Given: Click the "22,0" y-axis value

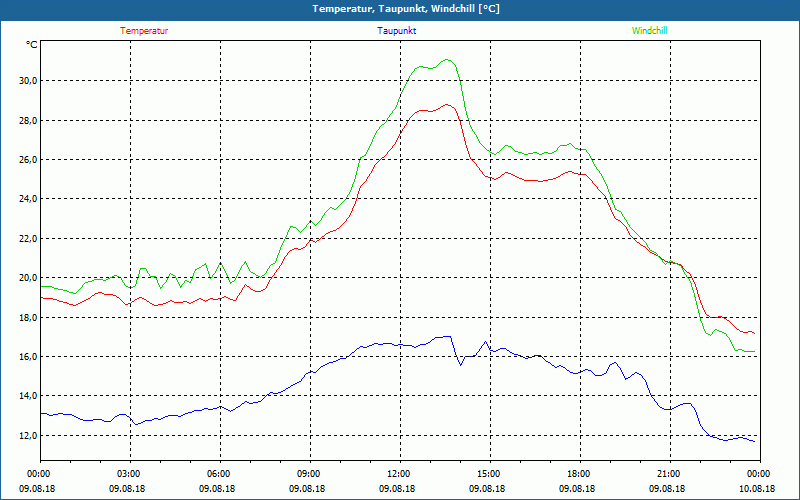Looking at the screenshot, I should point(28,238).
